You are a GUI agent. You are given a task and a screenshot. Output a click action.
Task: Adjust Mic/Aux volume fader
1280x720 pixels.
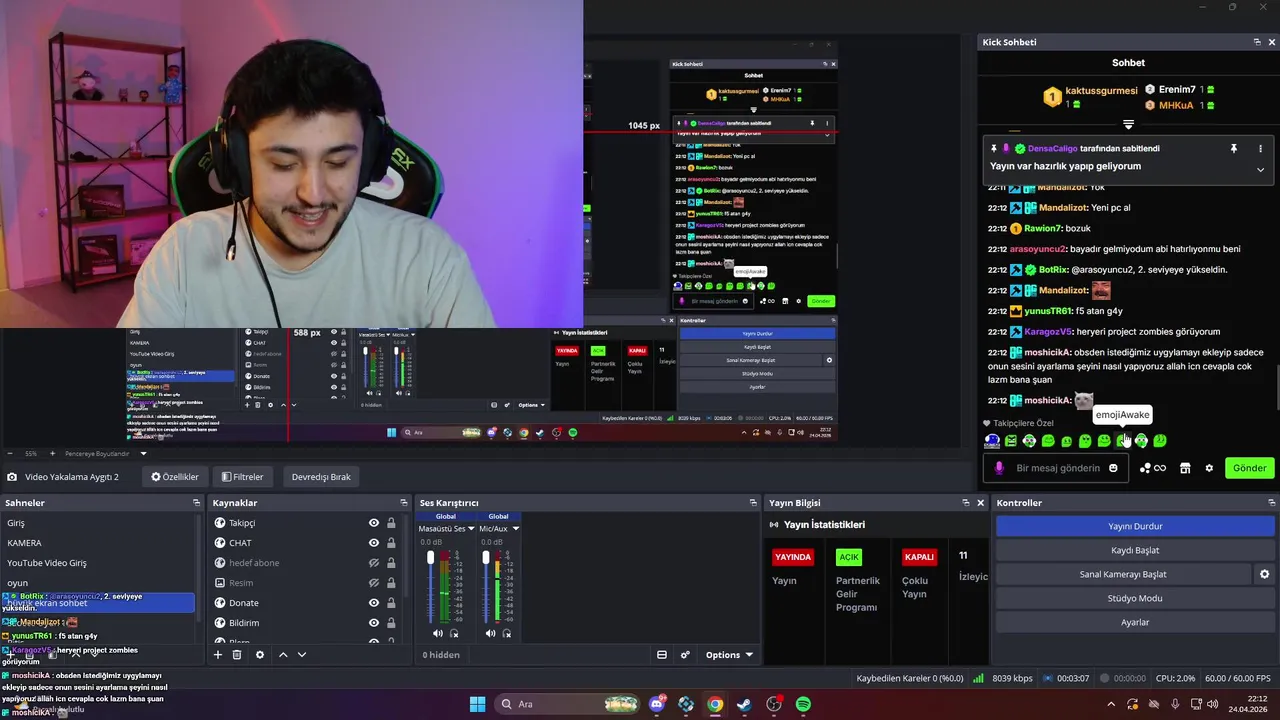pyautogui.click(x=485, y=558)
